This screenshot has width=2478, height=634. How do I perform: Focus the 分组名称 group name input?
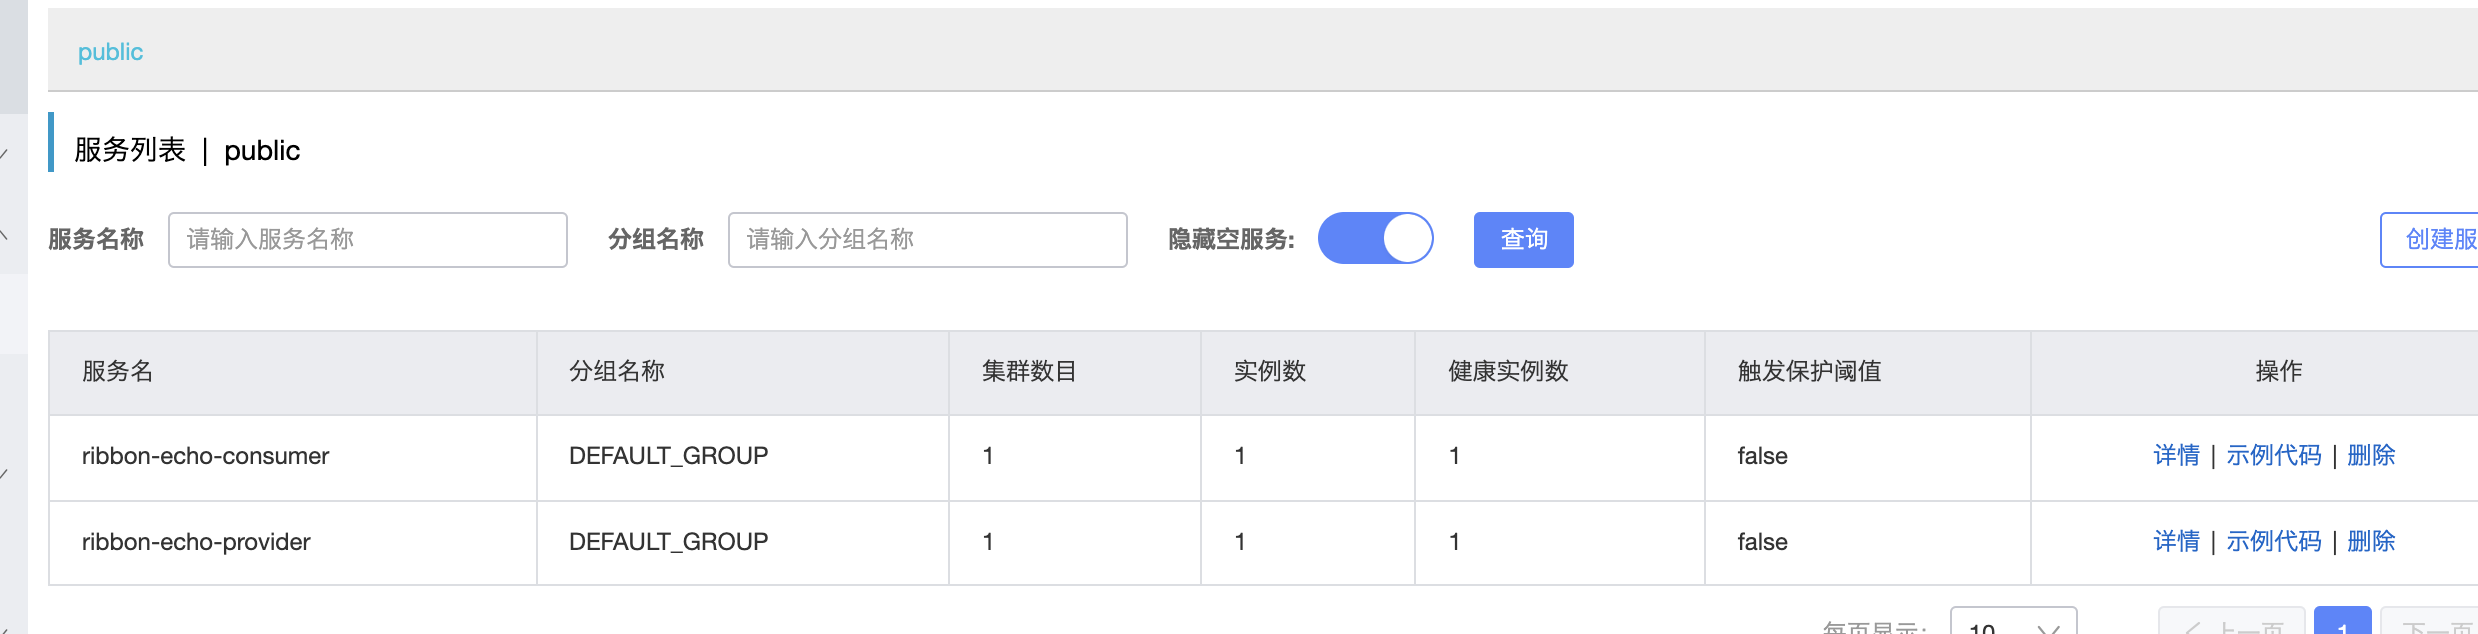pos(927,240)
